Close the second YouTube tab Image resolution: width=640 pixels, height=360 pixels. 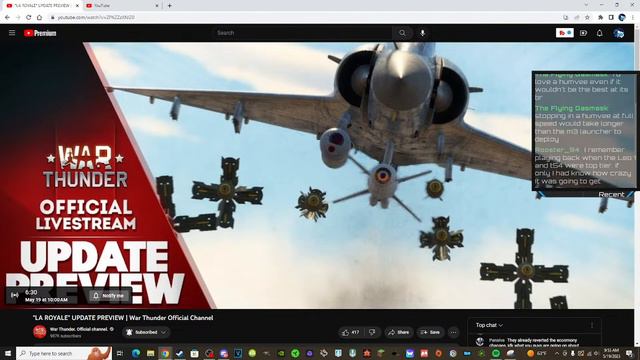(x=157, y=6)
